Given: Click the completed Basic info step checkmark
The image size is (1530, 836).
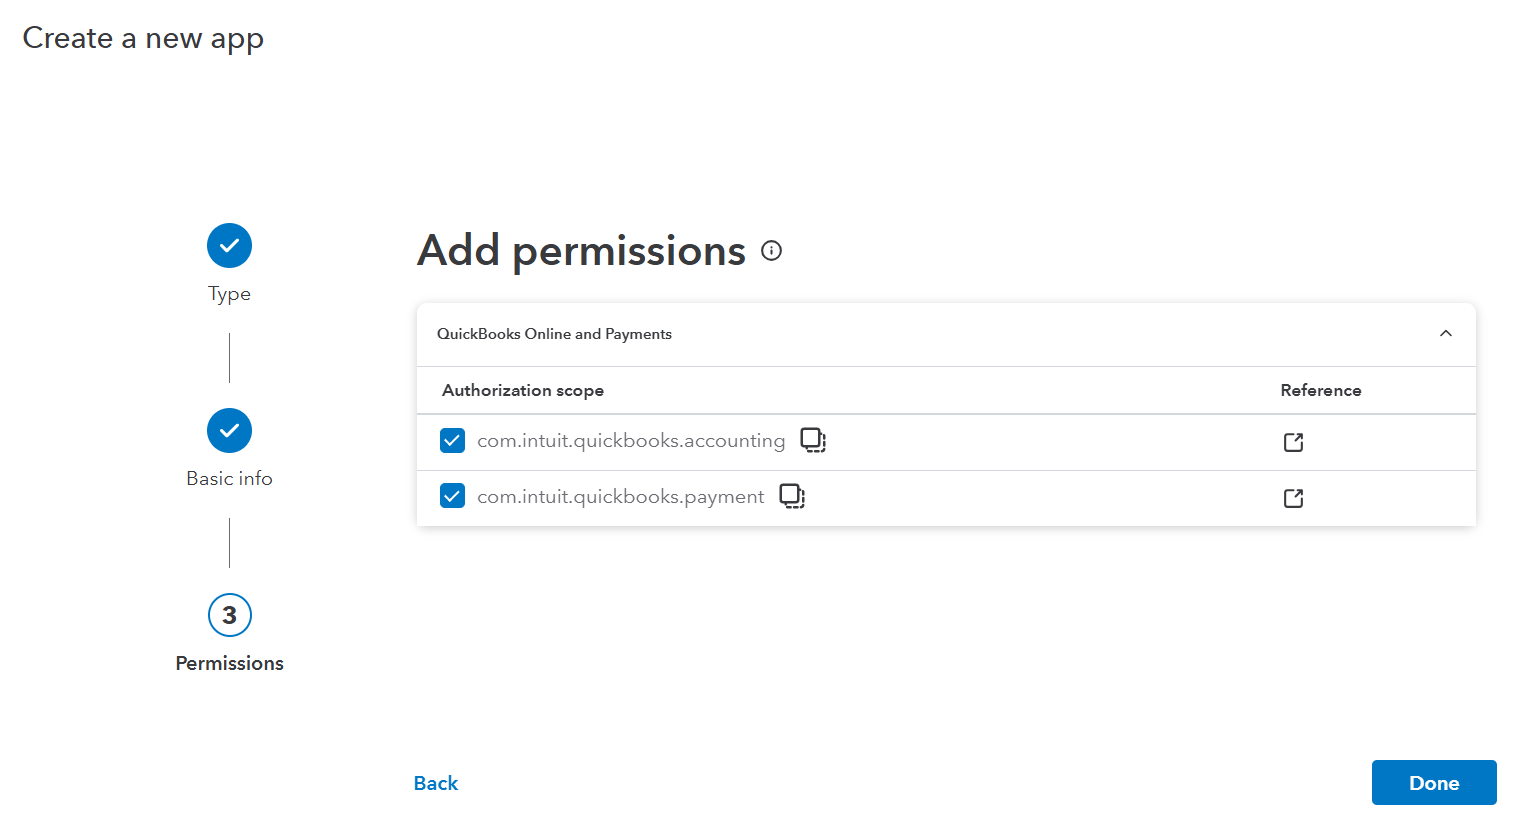Looking at the screenshot, I should point(229,431).
